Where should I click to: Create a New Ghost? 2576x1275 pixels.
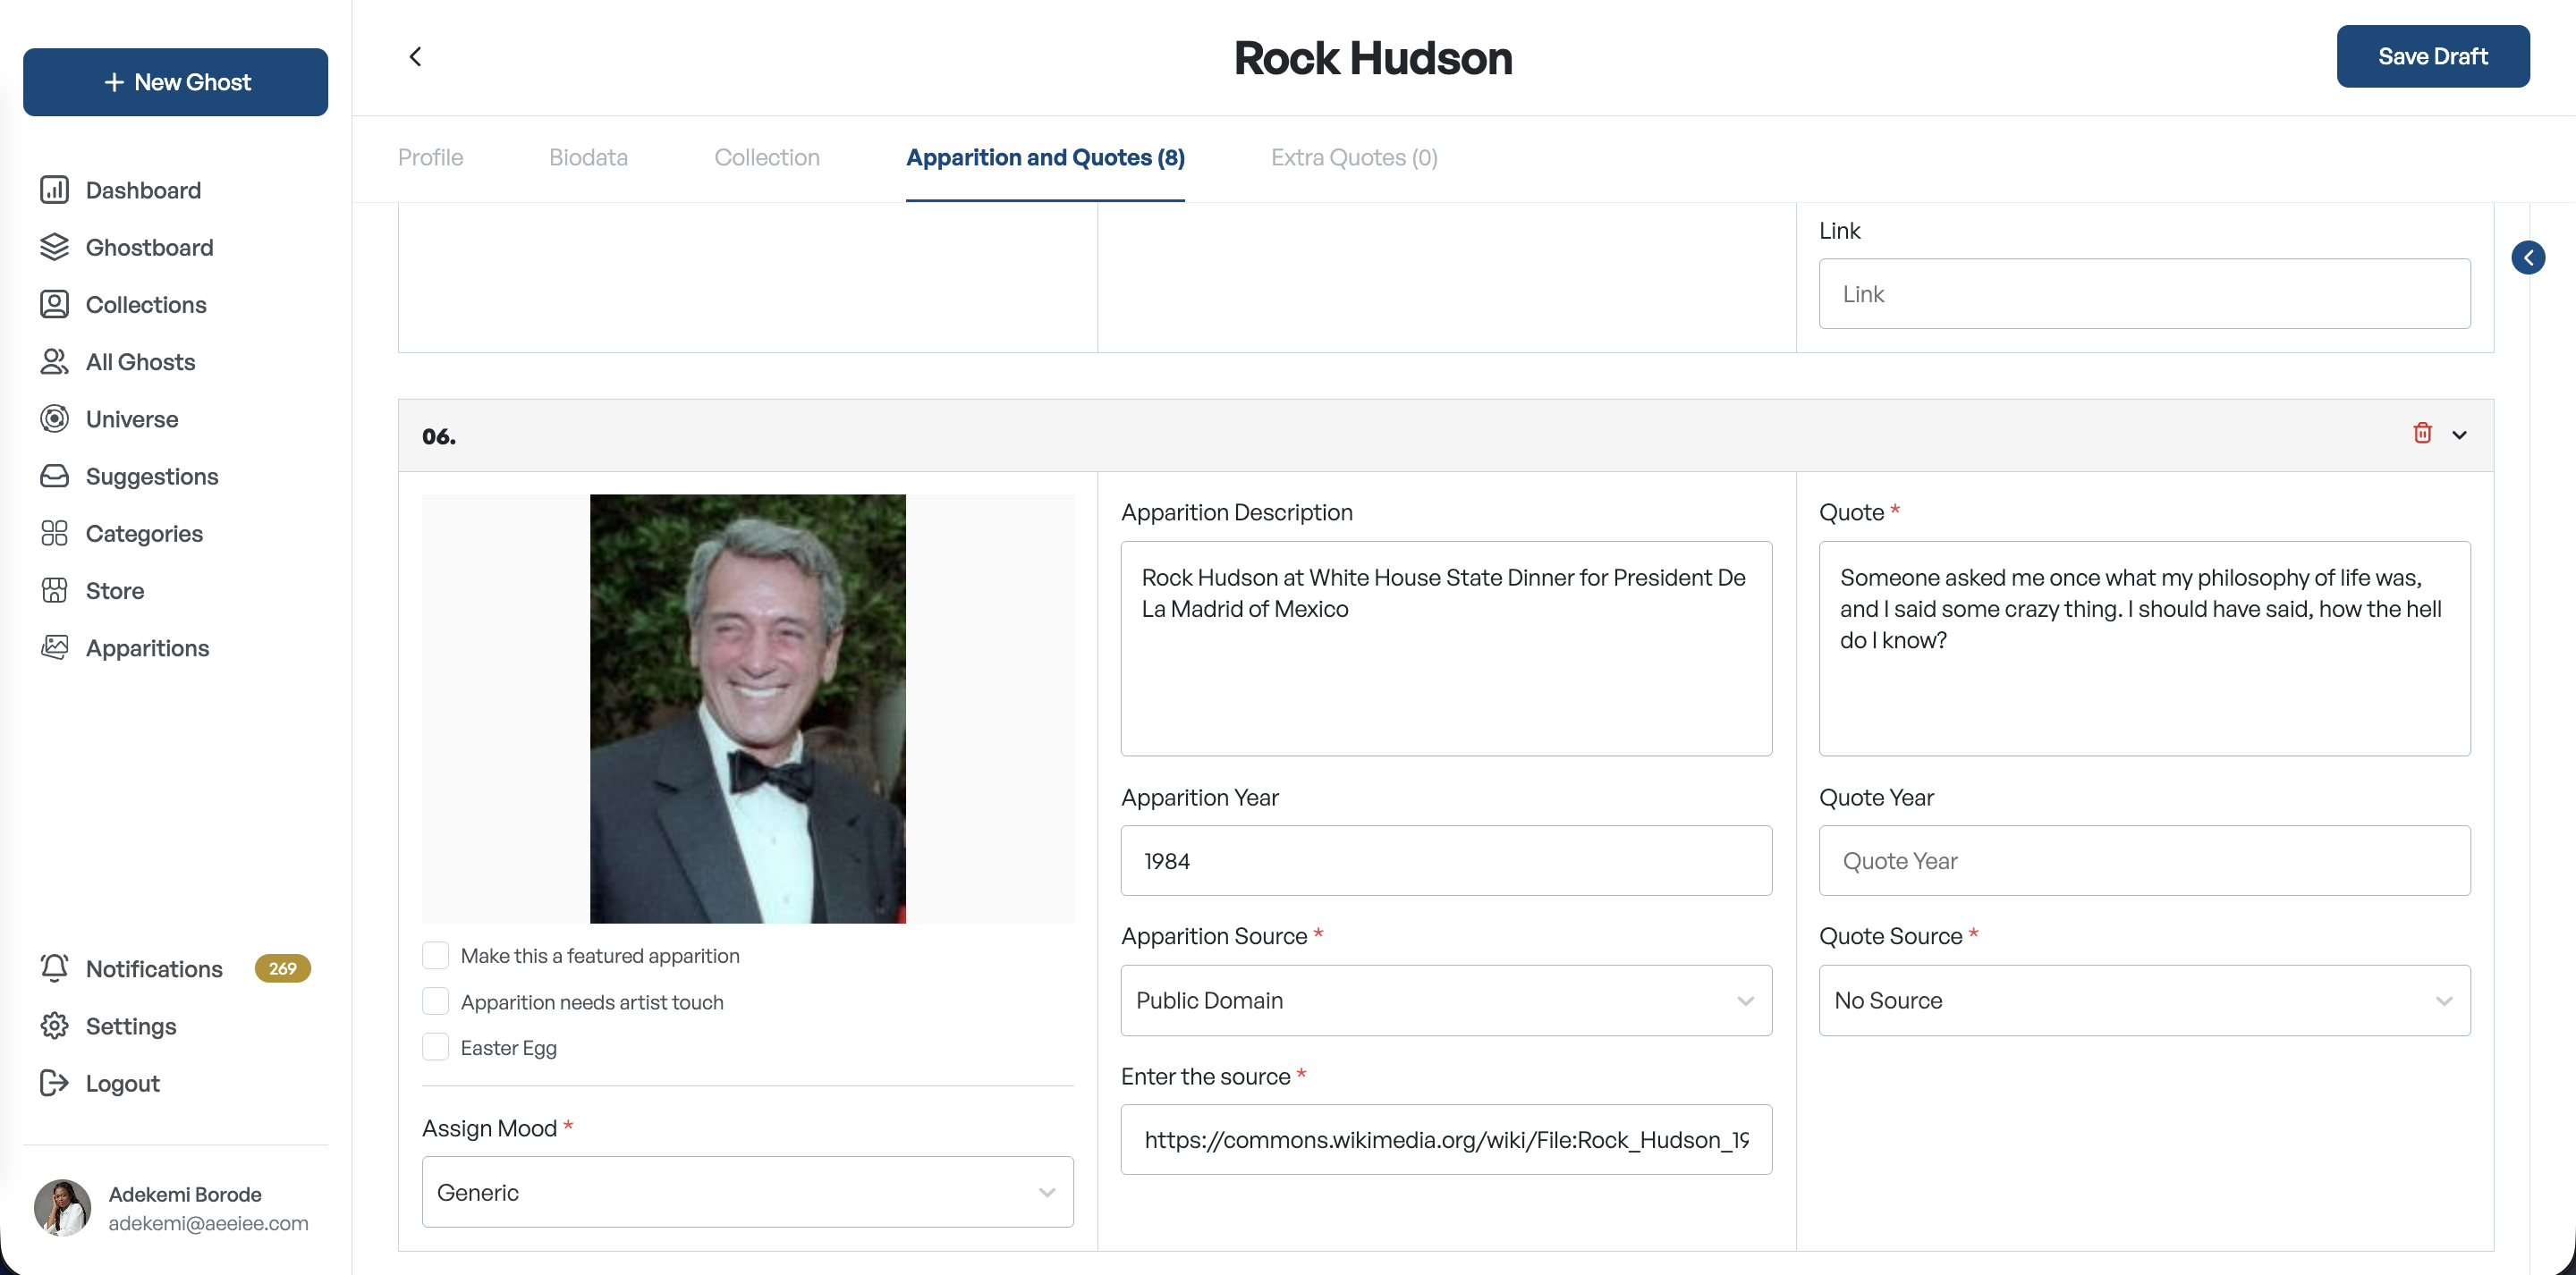pyautogui.click(x=175, y=82)
